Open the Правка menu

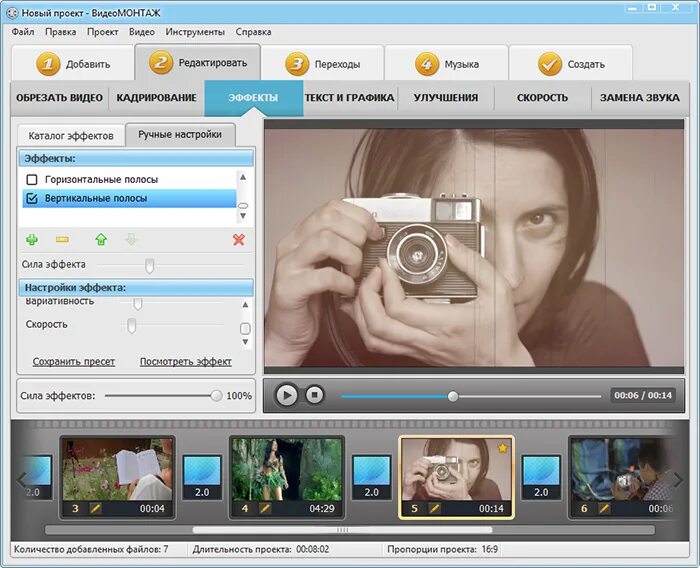pos(60,32)
